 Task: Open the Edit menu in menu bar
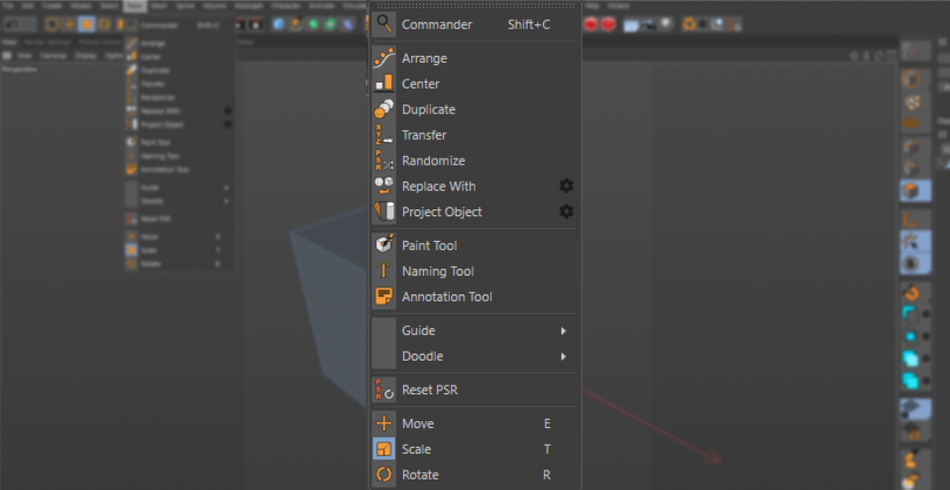click(28, 5)
